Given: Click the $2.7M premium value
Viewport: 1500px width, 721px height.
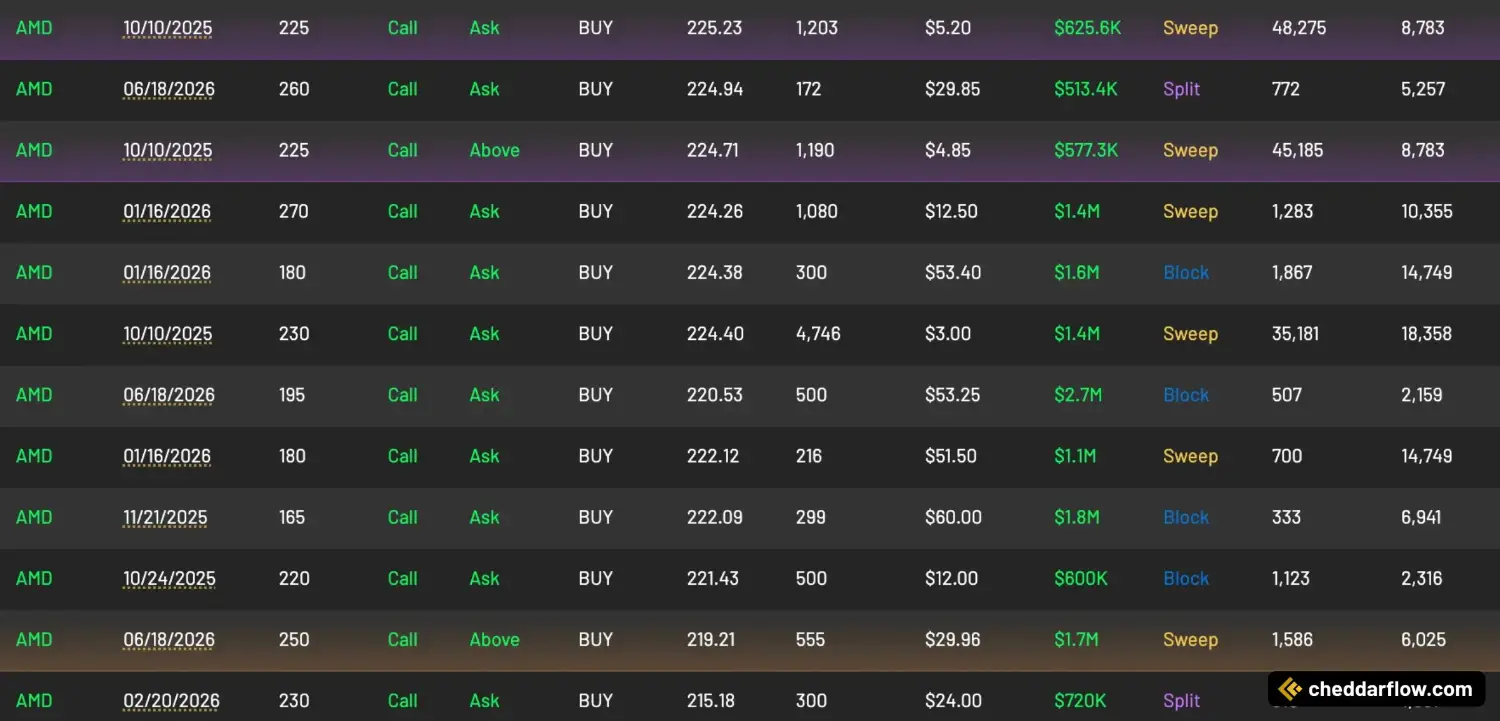Looking at the screenshot, I should tap(1077, 395).
